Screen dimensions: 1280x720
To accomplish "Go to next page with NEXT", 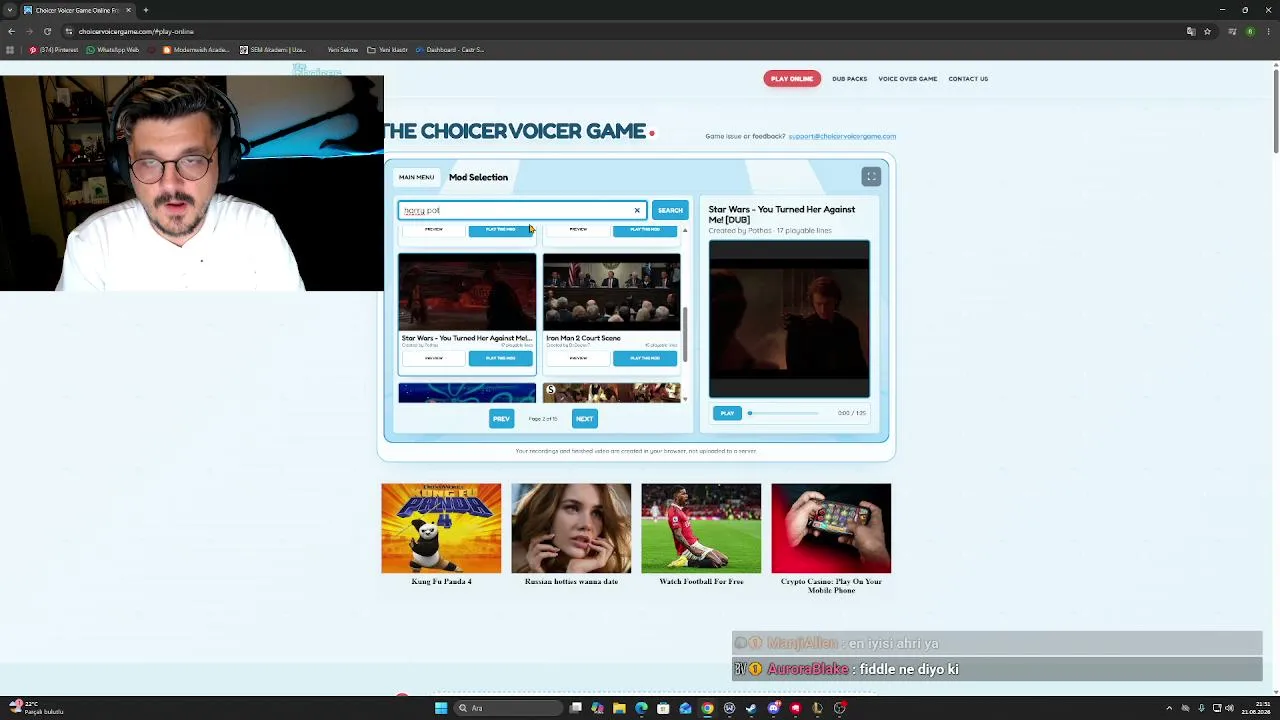I will click(585, 419).
